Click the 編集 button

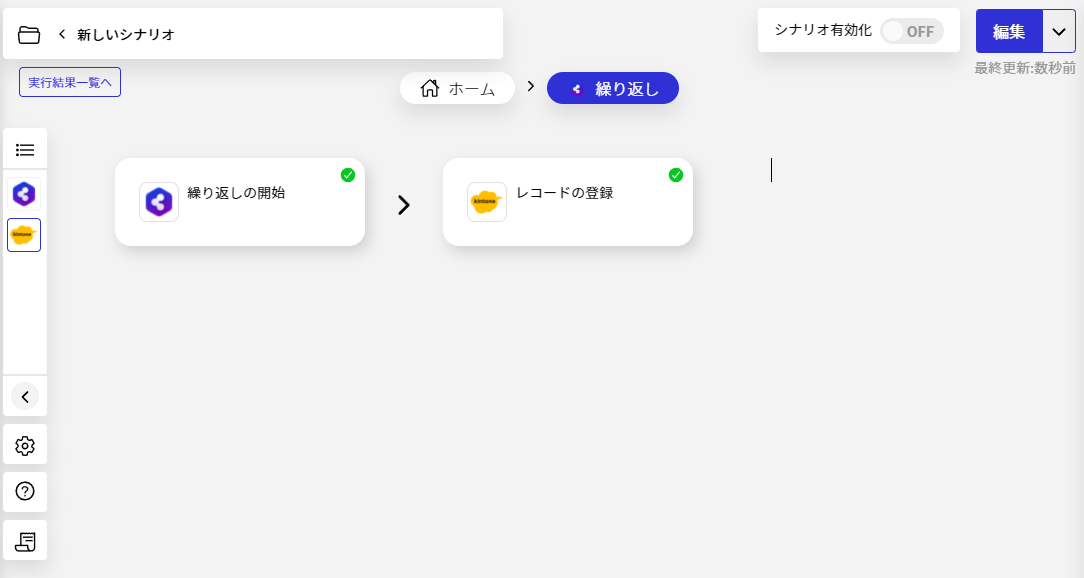point(1009,31)
